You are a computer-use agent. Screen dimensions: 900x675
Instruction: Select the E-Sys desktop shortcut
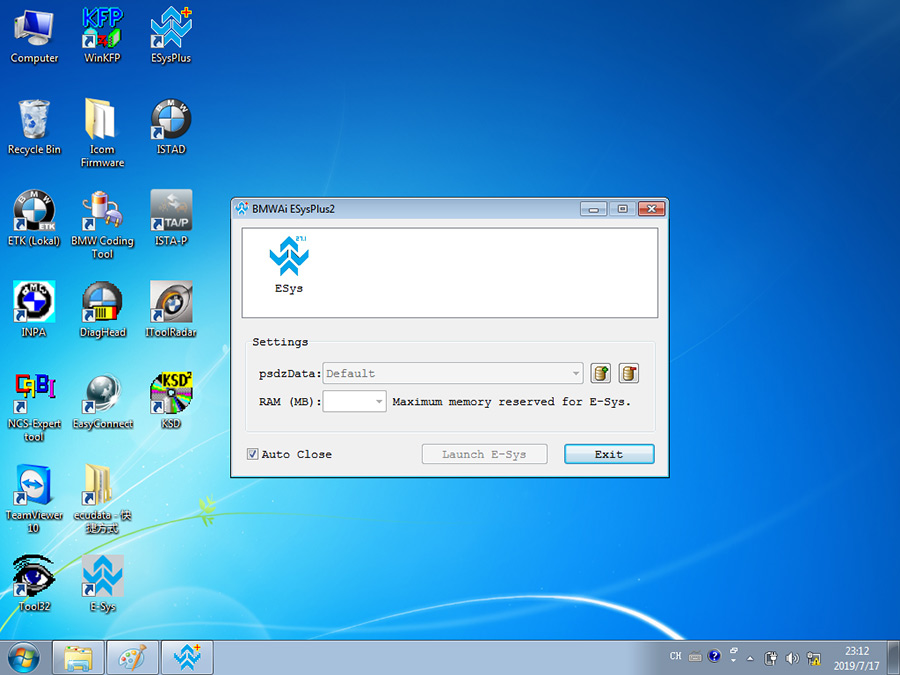click(102, 583)
